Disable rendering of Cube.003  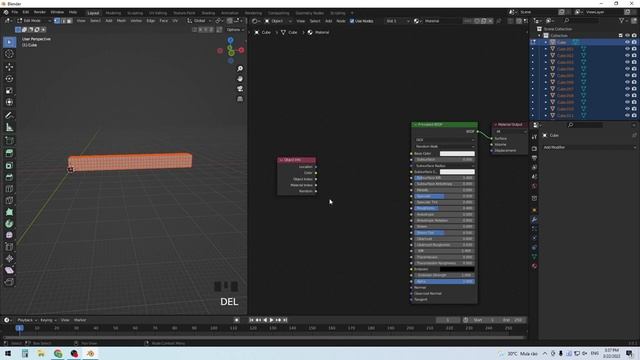634,62
